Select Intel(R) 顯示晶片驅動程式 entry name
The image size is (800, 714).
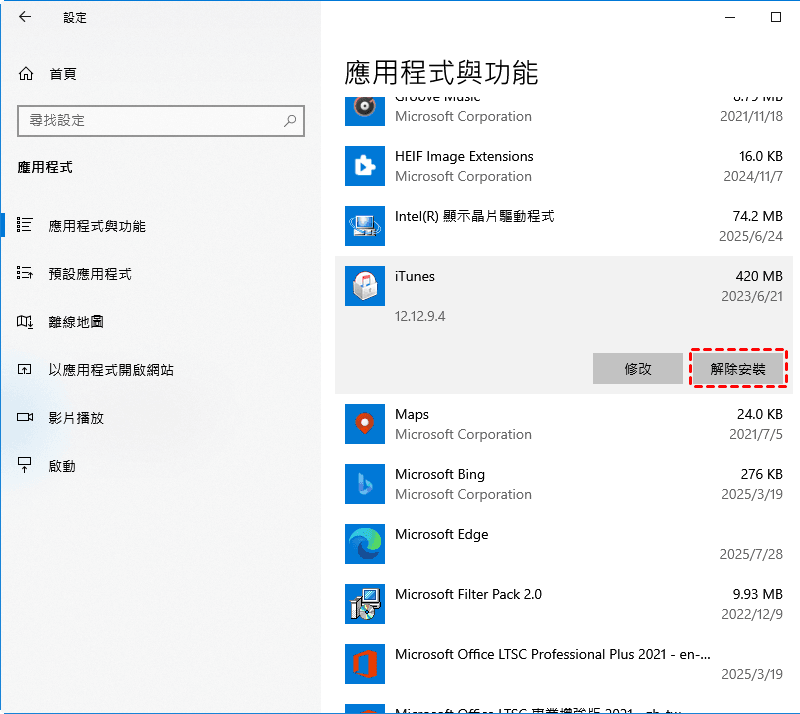(x=474, y=216)
